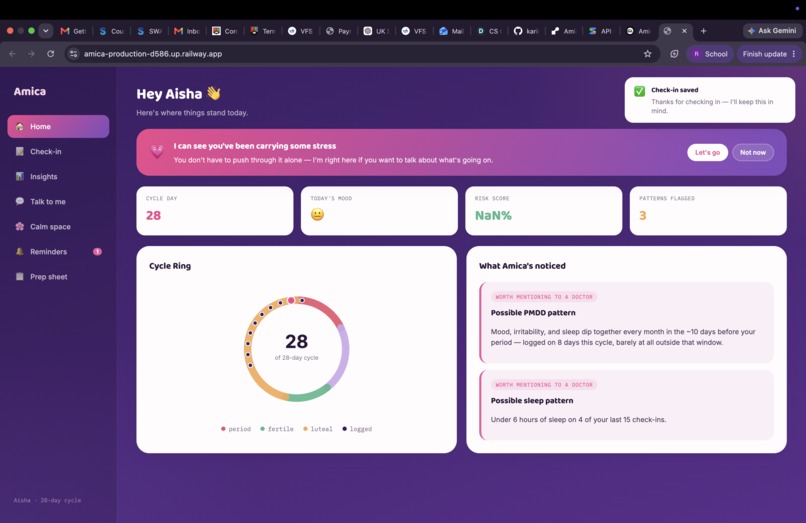Click the Check-in saved notification text
806x523 pixels.
[x=674, y=90]
